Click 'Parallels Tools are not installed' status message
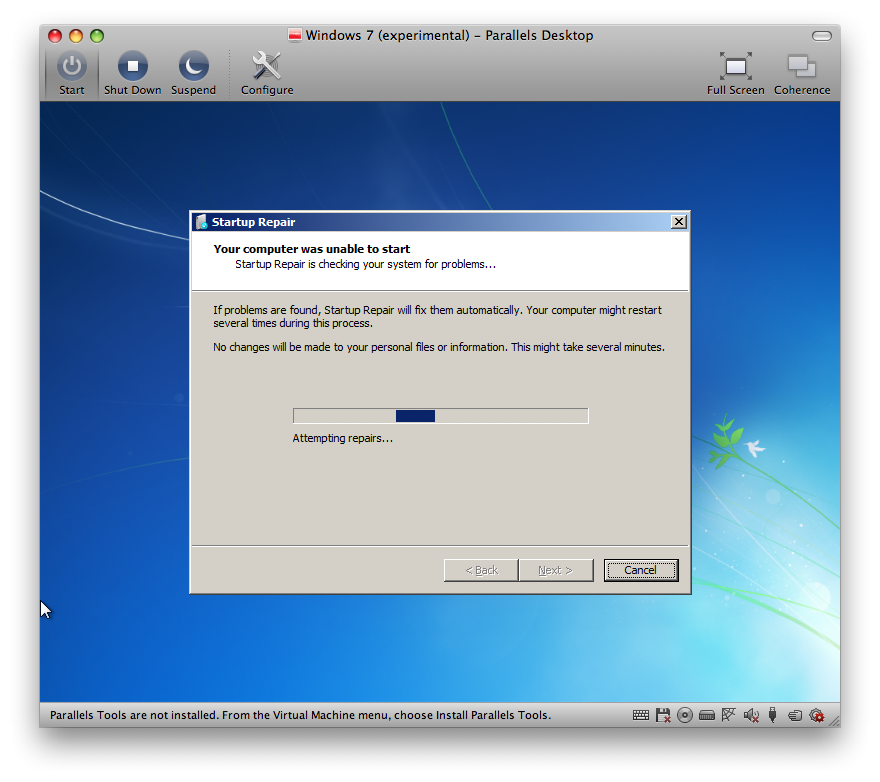The width and height of the screenshot is (880, 782). coord(300,715)
